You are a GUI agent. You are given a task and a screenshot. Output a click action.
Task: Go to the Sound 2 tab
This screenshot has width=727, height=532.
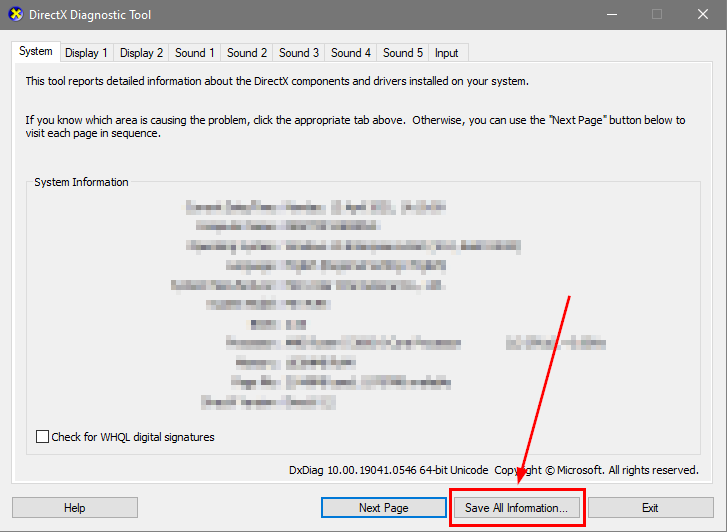point(247,53)
